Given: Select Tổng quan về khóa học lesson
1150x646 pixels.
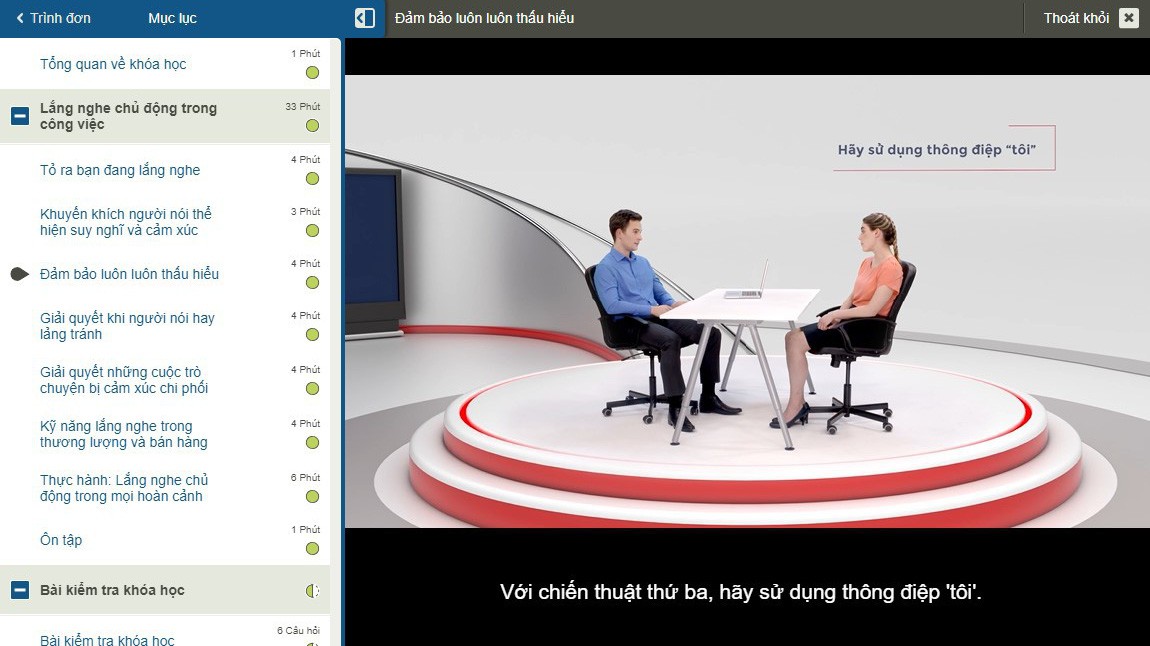Looking at the screenshot, I should pyautogui.click(x=113, y=64).
